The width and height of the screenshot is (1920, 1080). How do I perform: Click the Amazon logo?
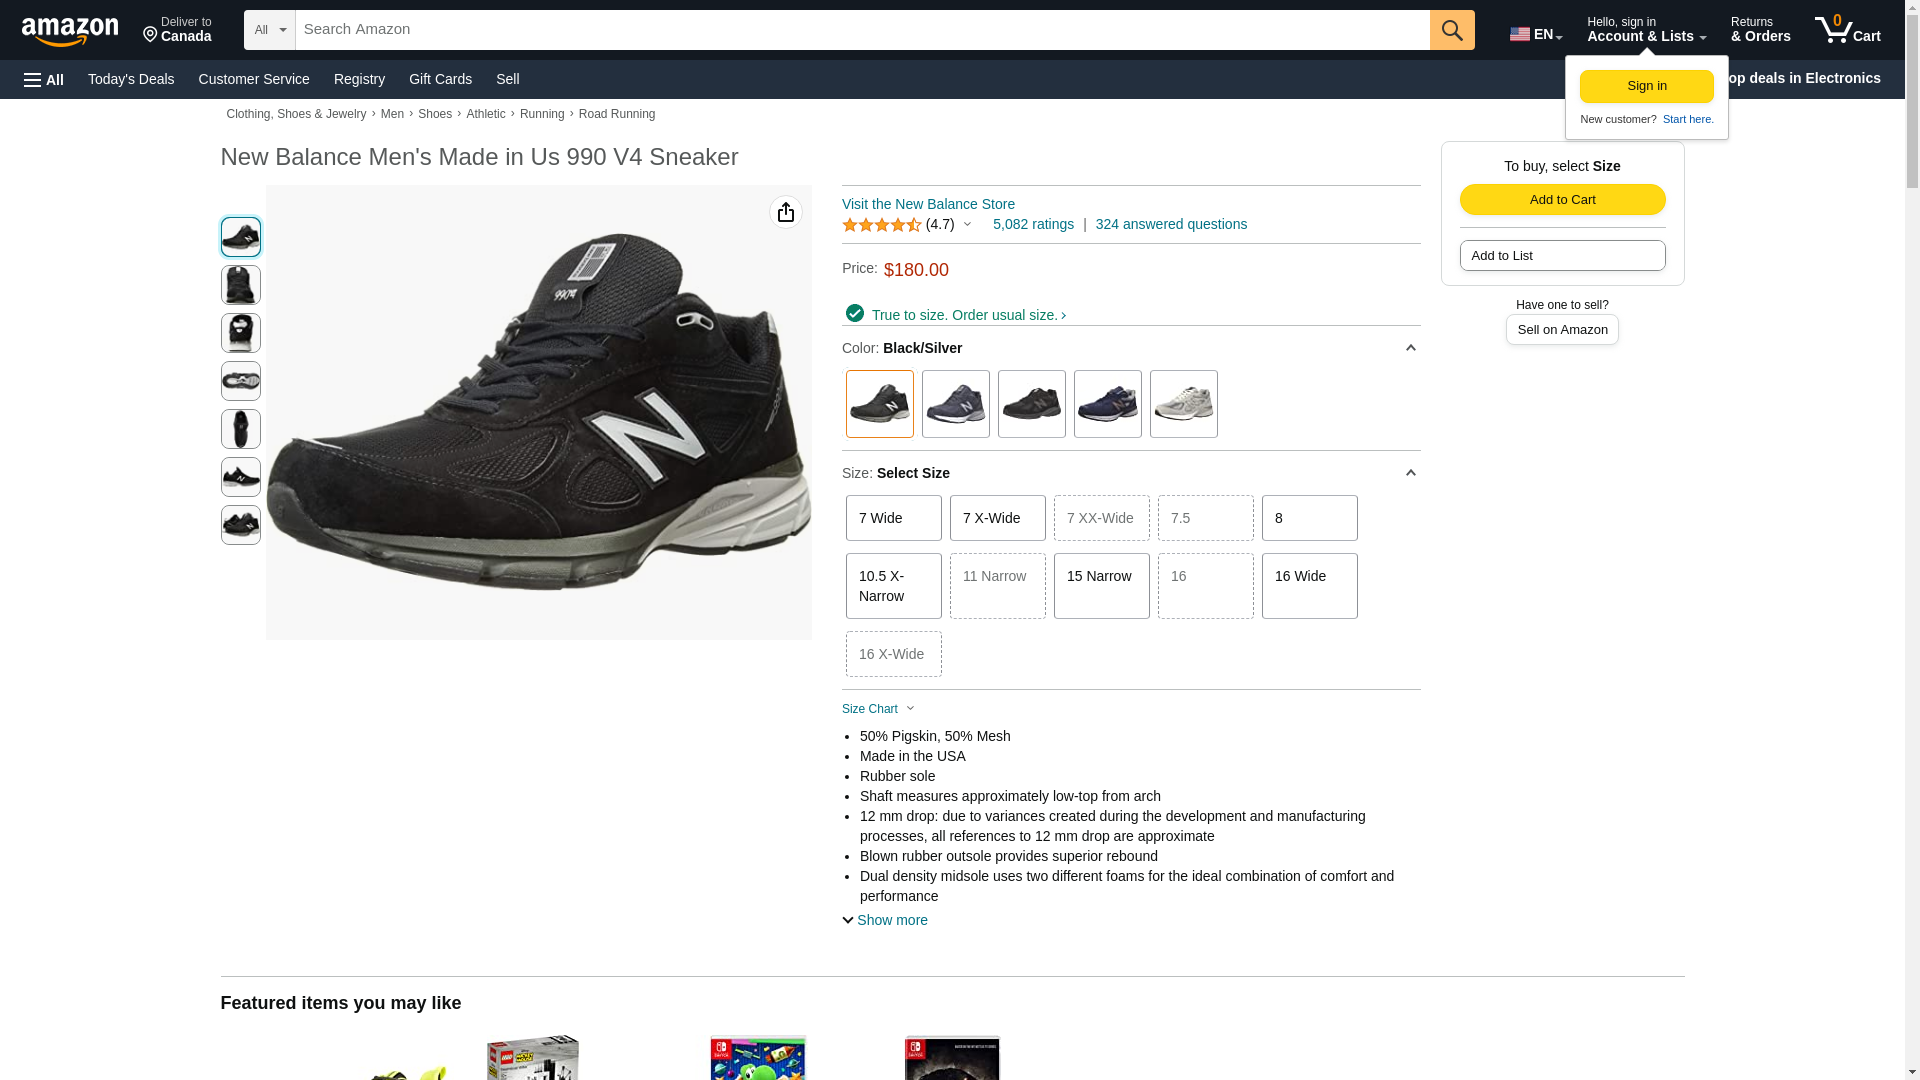[x=70, y=31]
